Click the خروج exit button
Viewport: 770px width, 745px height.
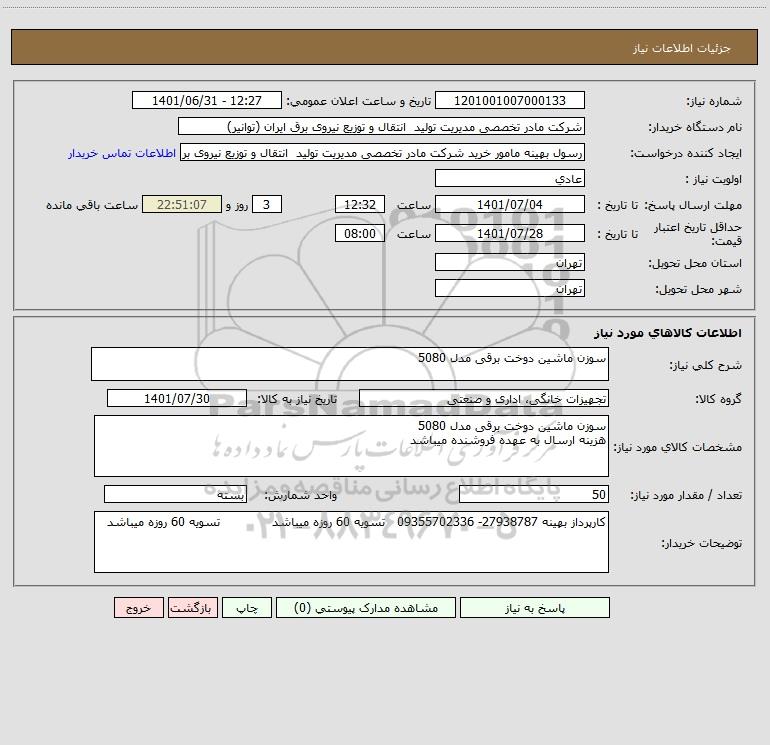[x=138, y=607]
